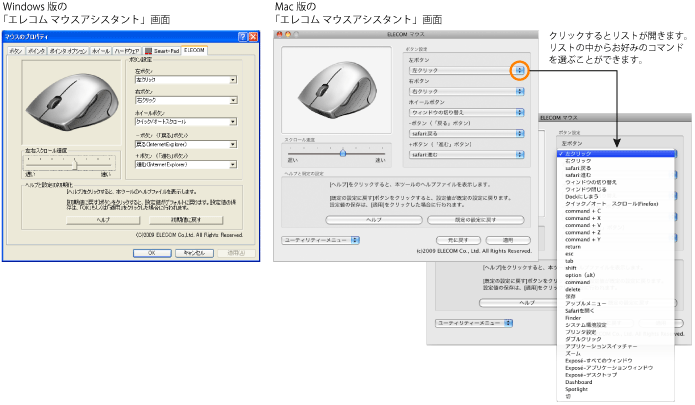
Task: Open the ハードウェア tab
Action: [x=127, y=51]
